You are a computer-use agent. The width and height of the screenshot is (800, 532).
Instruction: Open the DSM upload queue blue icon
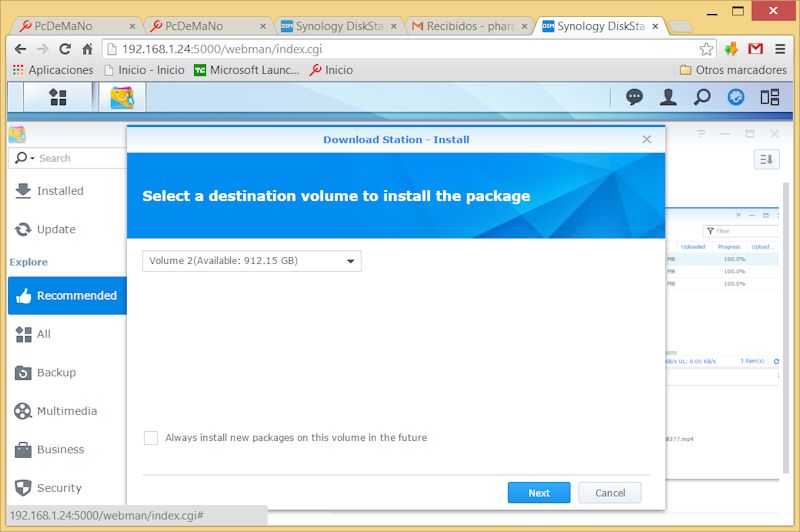[736, 97]
